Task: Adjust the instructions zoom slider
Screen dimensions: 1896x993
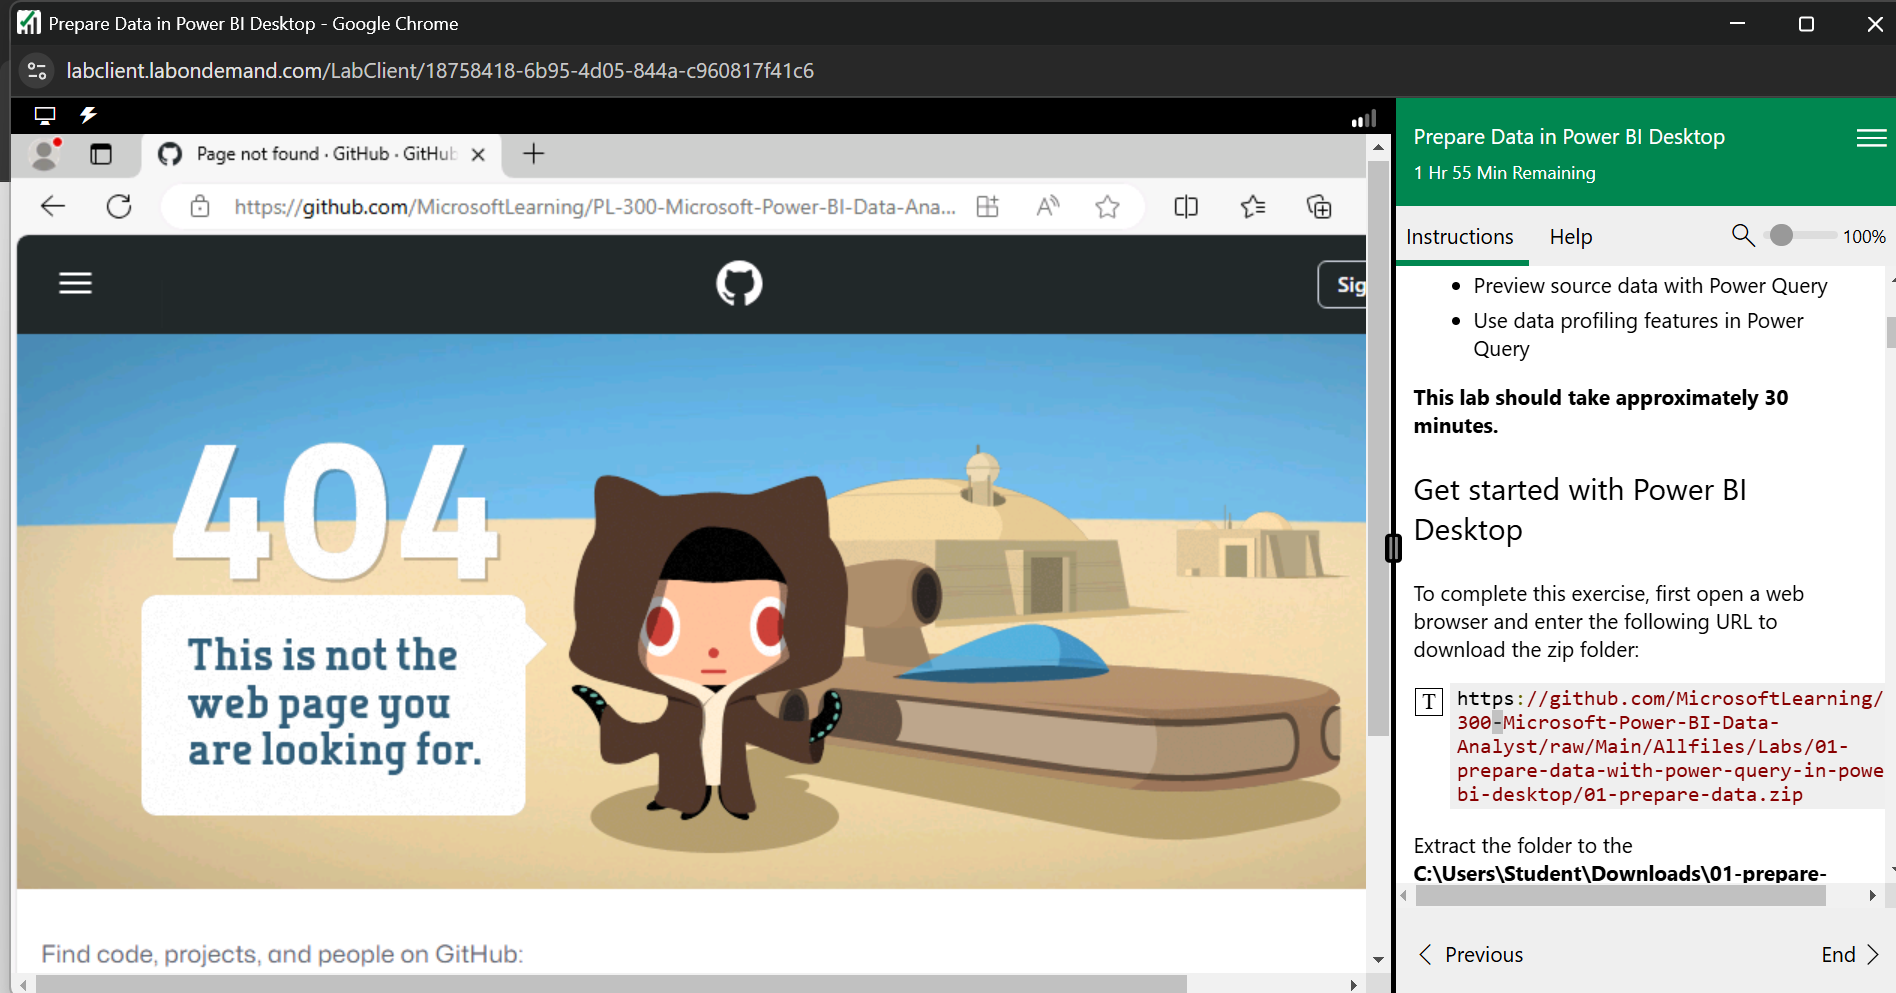Action: [1802, 235]
